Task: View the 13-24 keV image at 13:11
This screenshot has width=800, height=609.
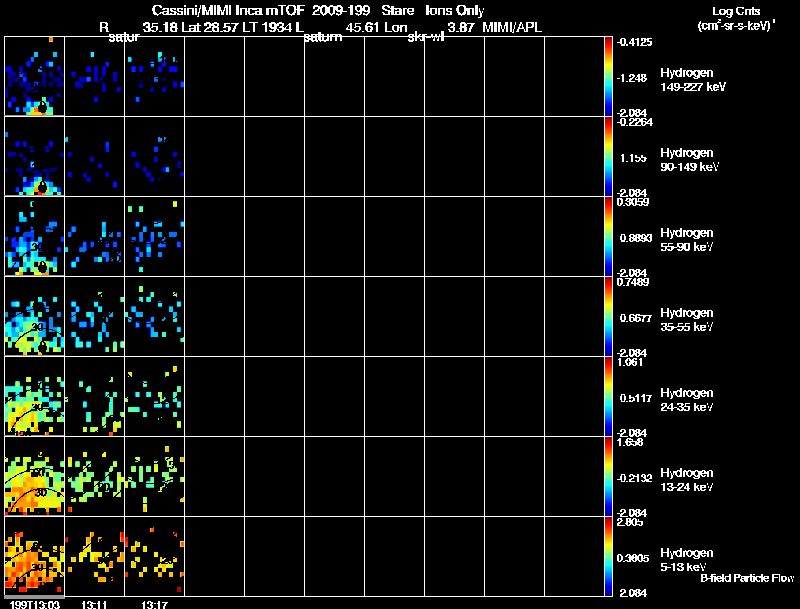Action: (x=94, y=476)
